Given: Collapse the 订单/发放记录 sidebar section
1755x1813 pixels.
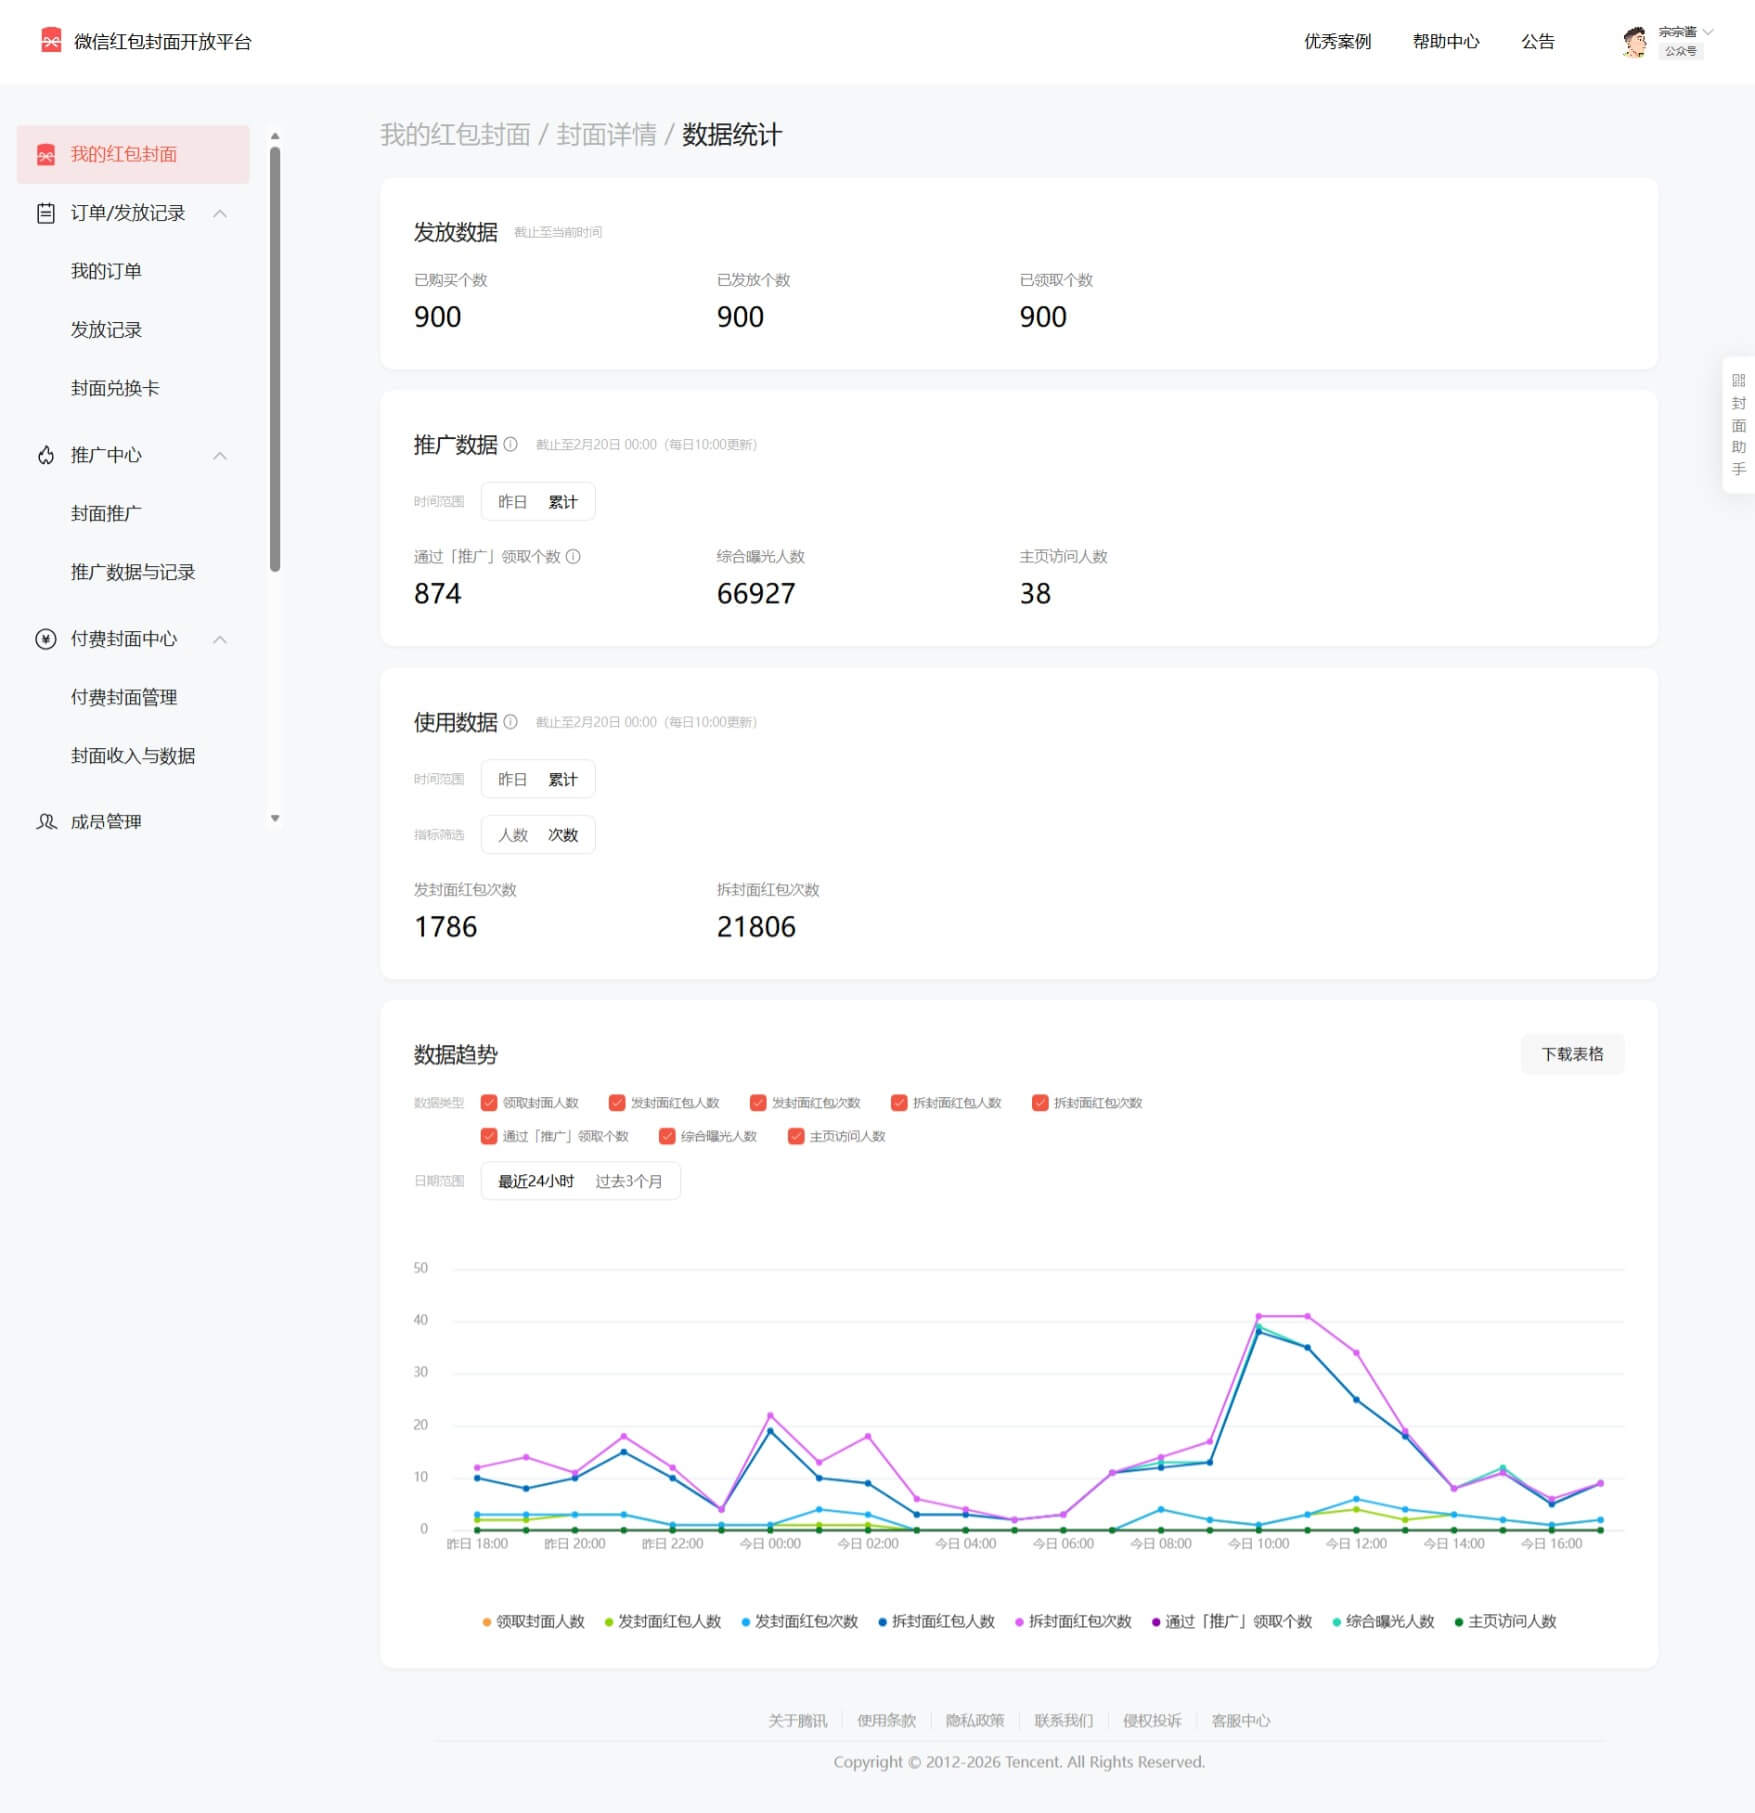Looking at the screenshot, I should pos(220,214).
